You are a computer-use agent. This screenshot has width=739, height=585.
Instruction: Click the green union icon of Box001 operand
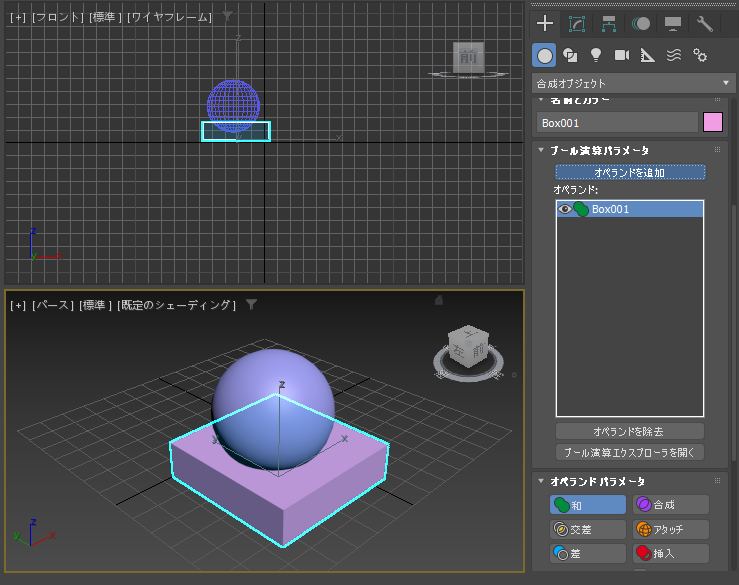581,209
